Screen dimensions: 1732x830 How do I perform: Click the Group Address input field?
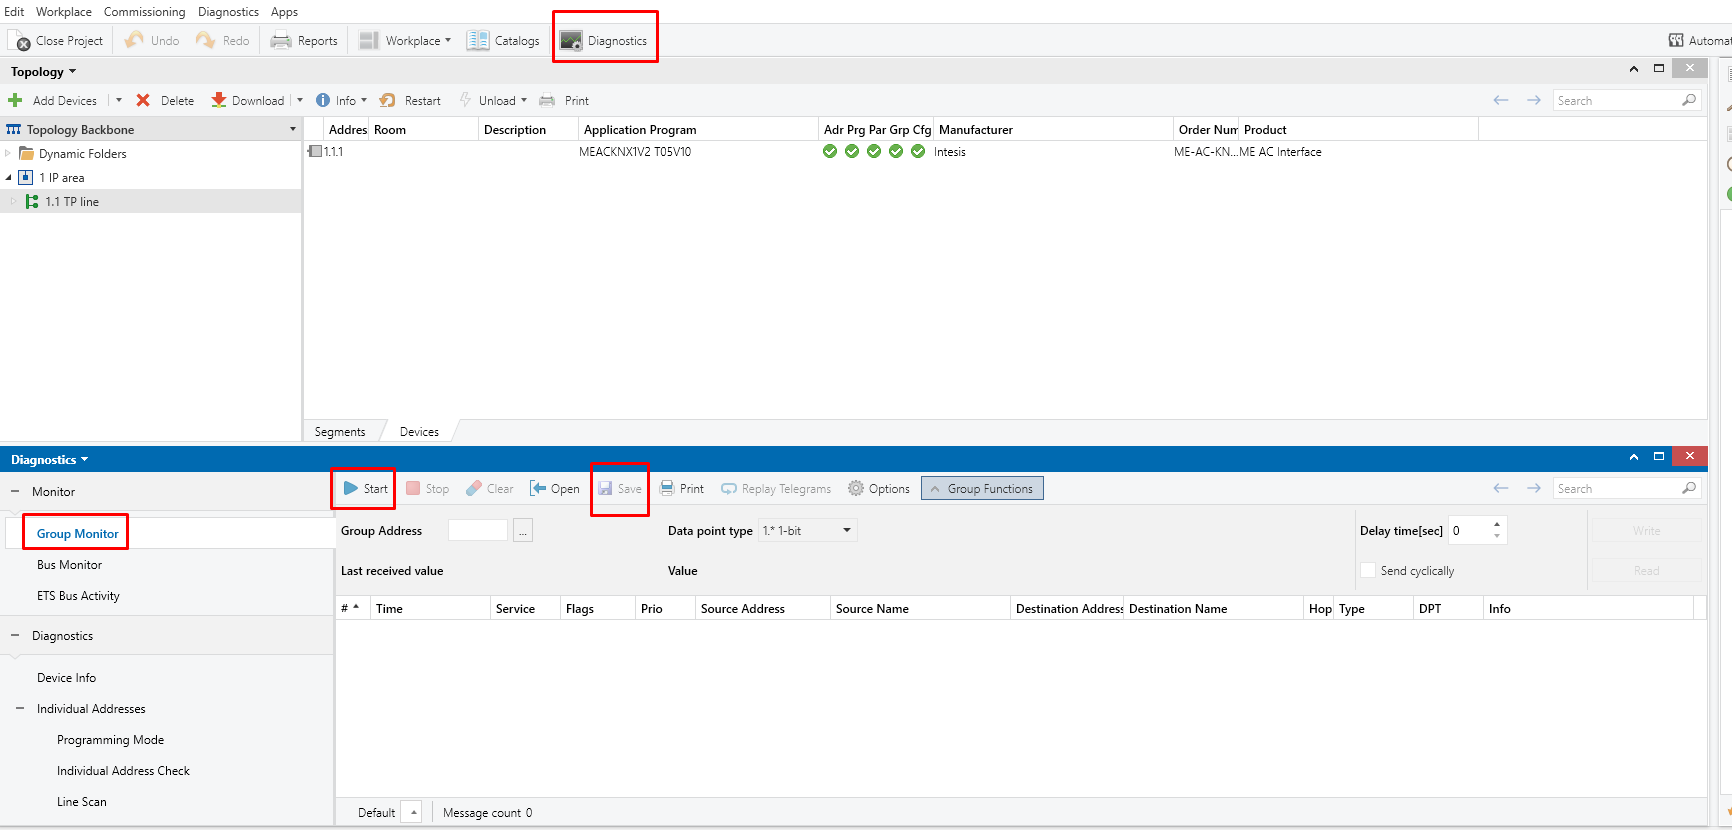point(478,531)
